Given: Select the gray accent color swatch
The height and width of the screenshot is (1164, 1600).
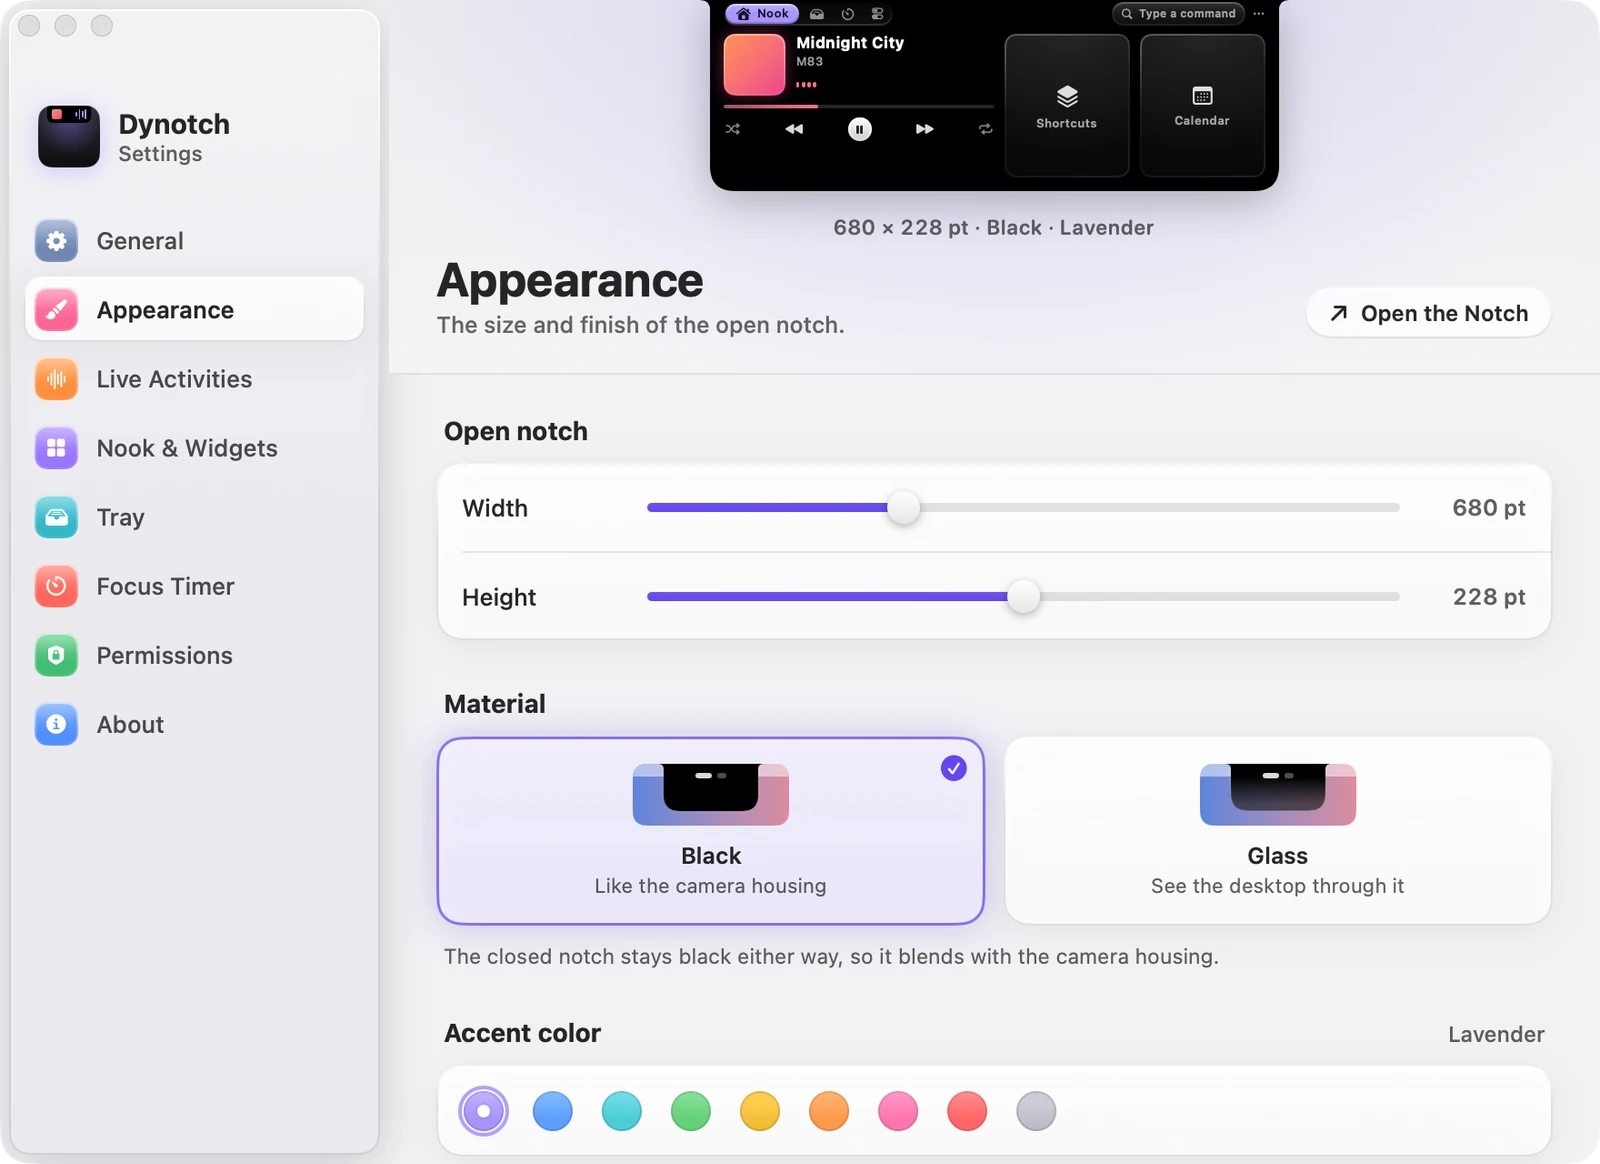Looking at the screenshot, I should [x=1036, y=1111].
